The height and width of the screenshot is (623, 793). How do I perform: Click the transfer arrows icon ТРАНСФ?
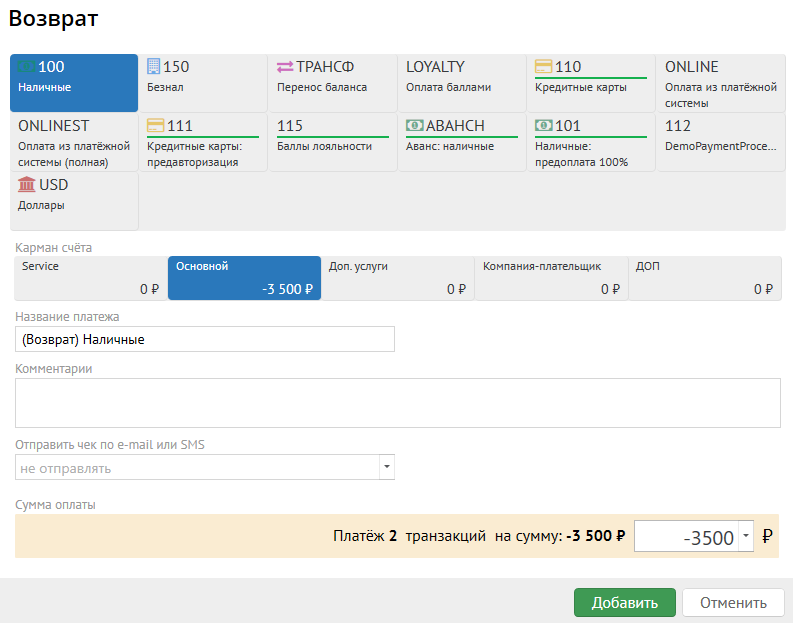pyautogui.click(x=285, y=67)
